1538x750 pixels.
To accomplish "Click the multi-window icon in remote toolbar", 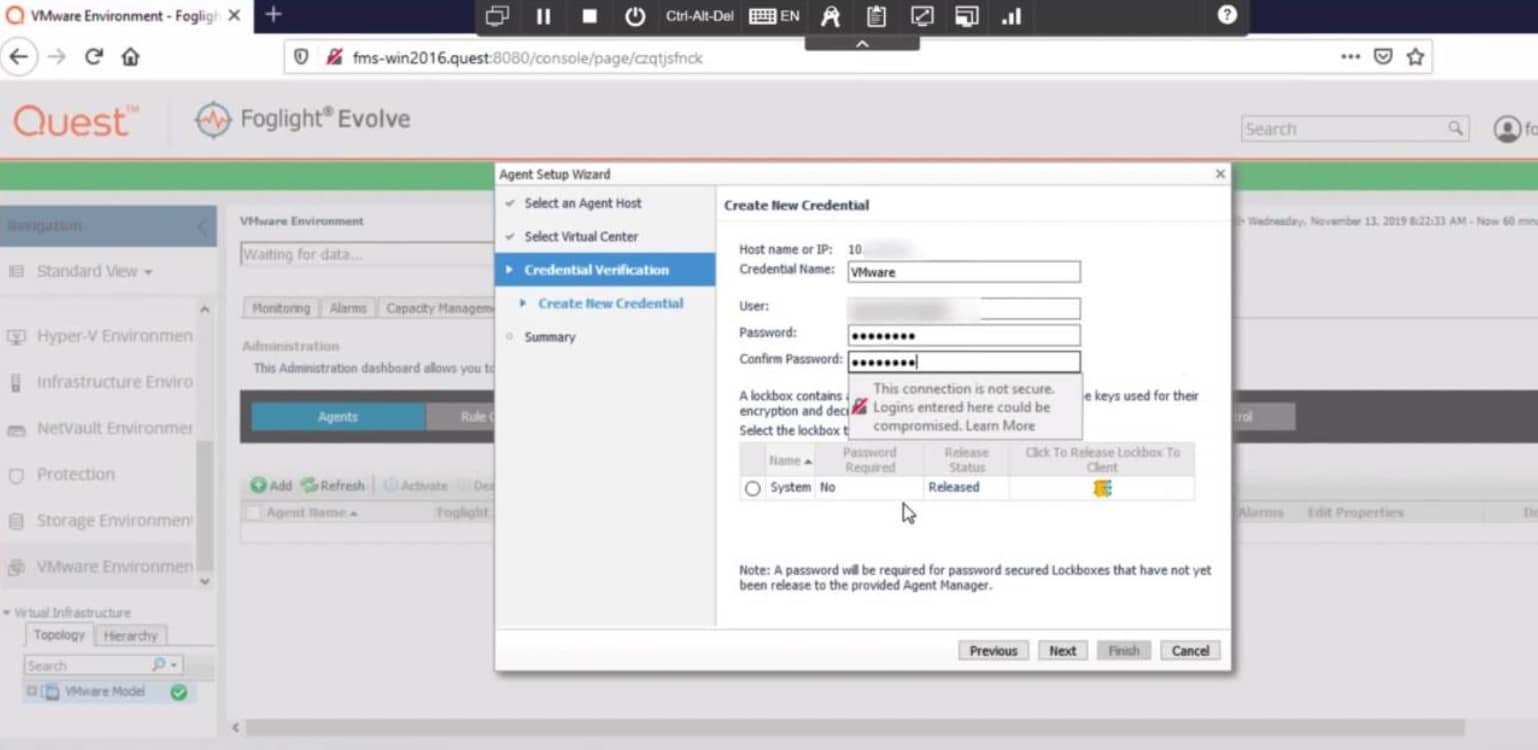I will [967, 16].
